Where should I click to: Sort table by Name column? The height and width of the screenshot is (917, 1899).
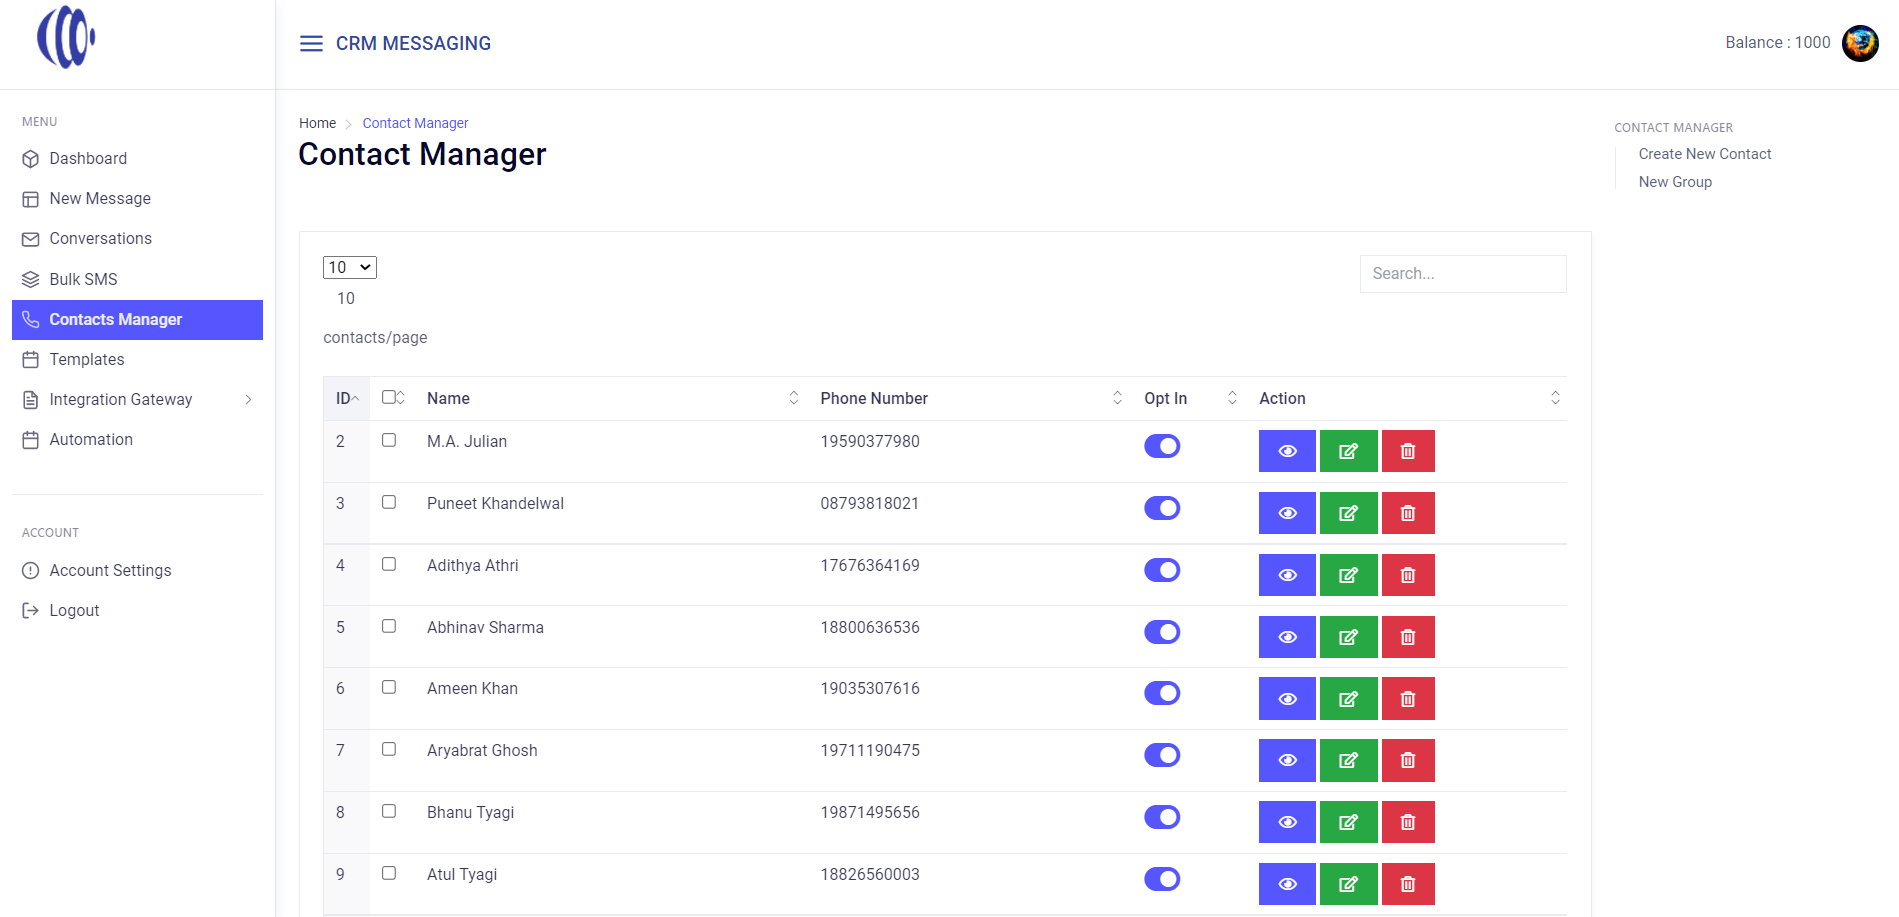coord(612,398)
